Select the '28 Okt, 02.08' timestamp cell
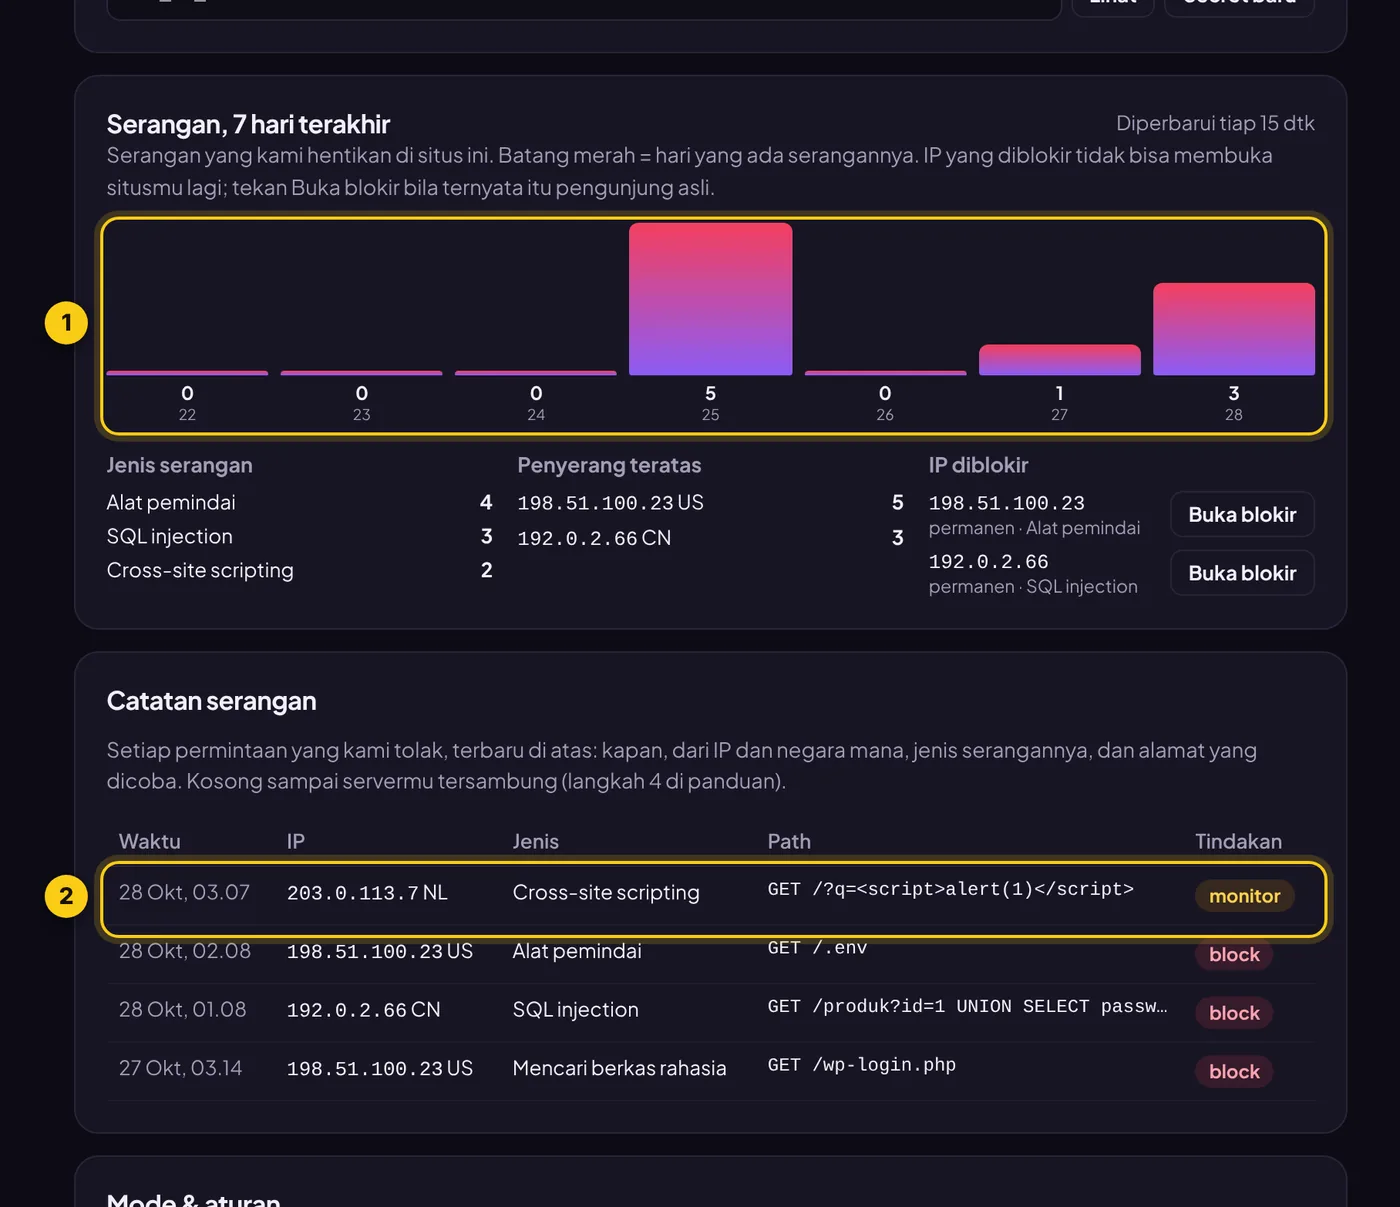1400x1207 pixels. click(184, 951)
